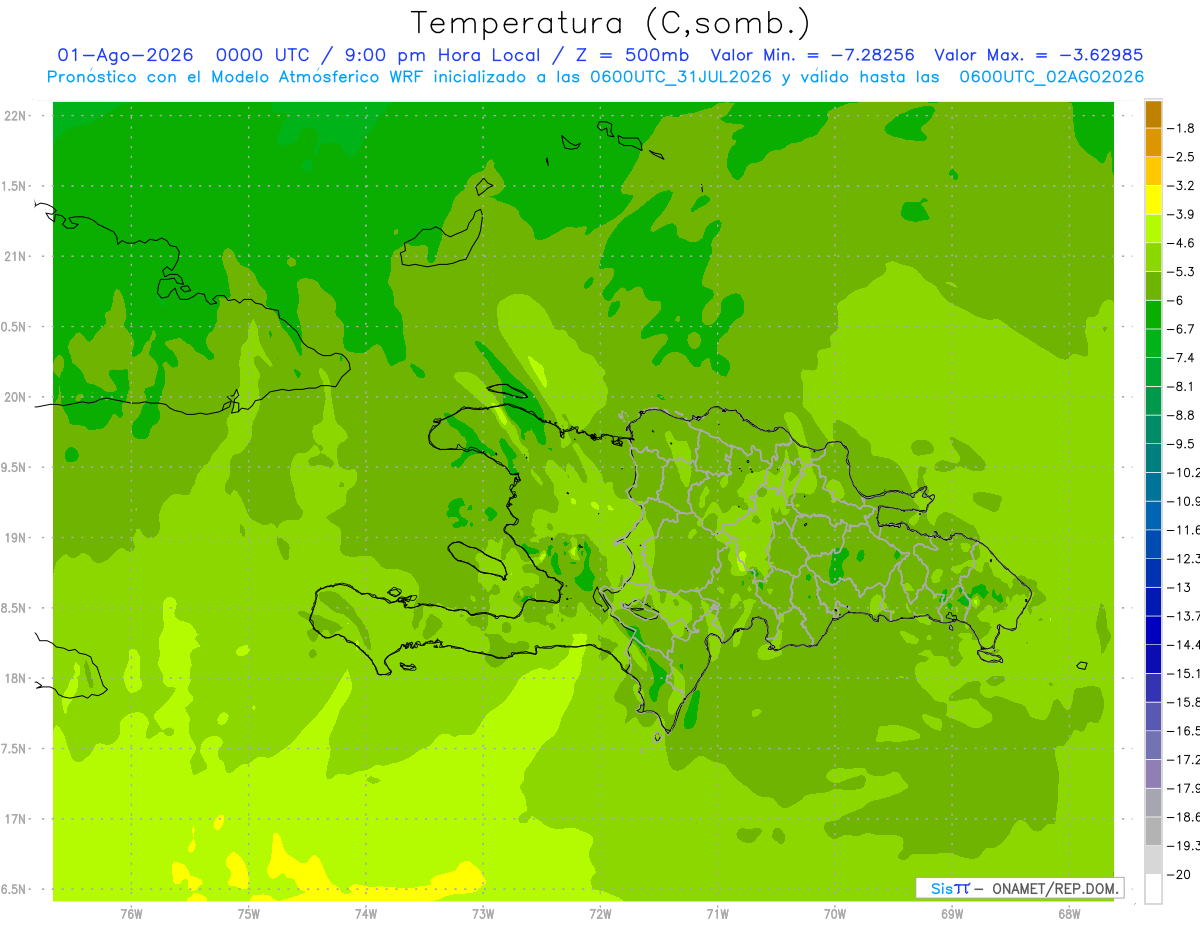The image size is (1200, 927).
Task: Pick the swatch between -5.3 and -6
Action: (1153, 286)
